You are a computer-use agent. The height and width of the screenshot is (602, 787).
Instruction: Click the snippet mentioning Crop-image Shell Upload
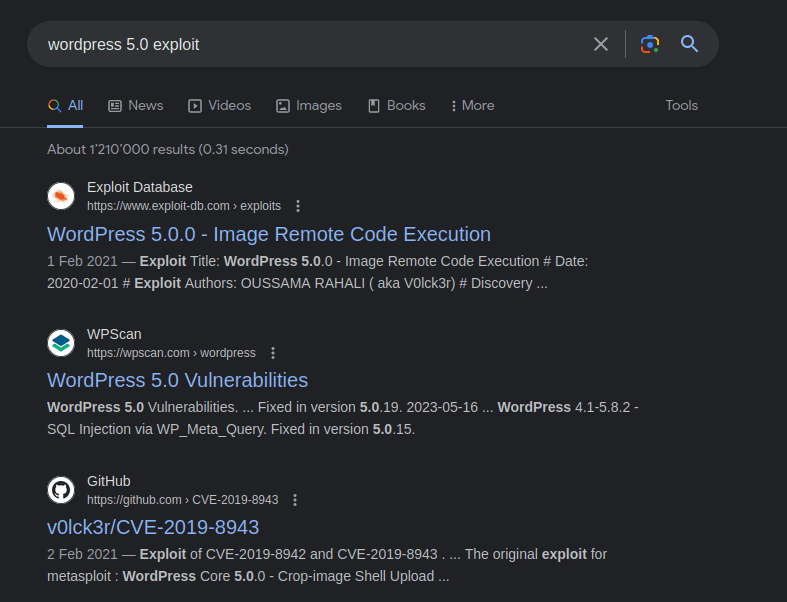coord(327,565)
